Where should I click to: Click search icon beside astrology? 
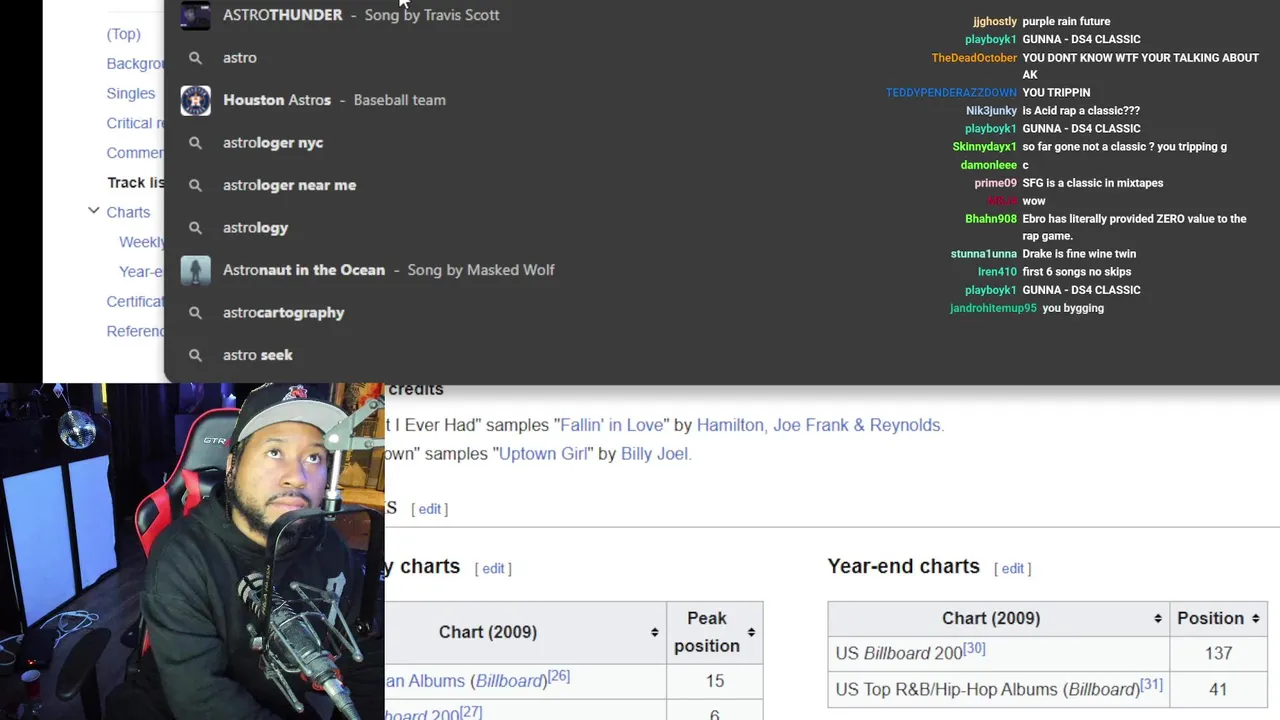pyautogui.click(x=195, y=228)
